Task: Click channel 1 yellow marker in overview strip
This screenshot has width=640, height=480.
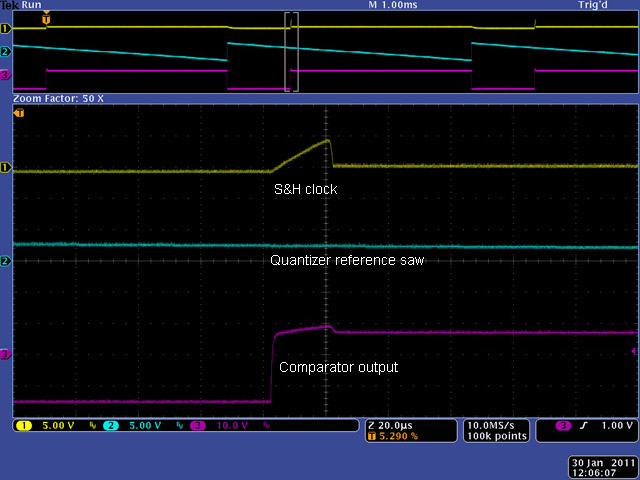Action: click(5, 27)
